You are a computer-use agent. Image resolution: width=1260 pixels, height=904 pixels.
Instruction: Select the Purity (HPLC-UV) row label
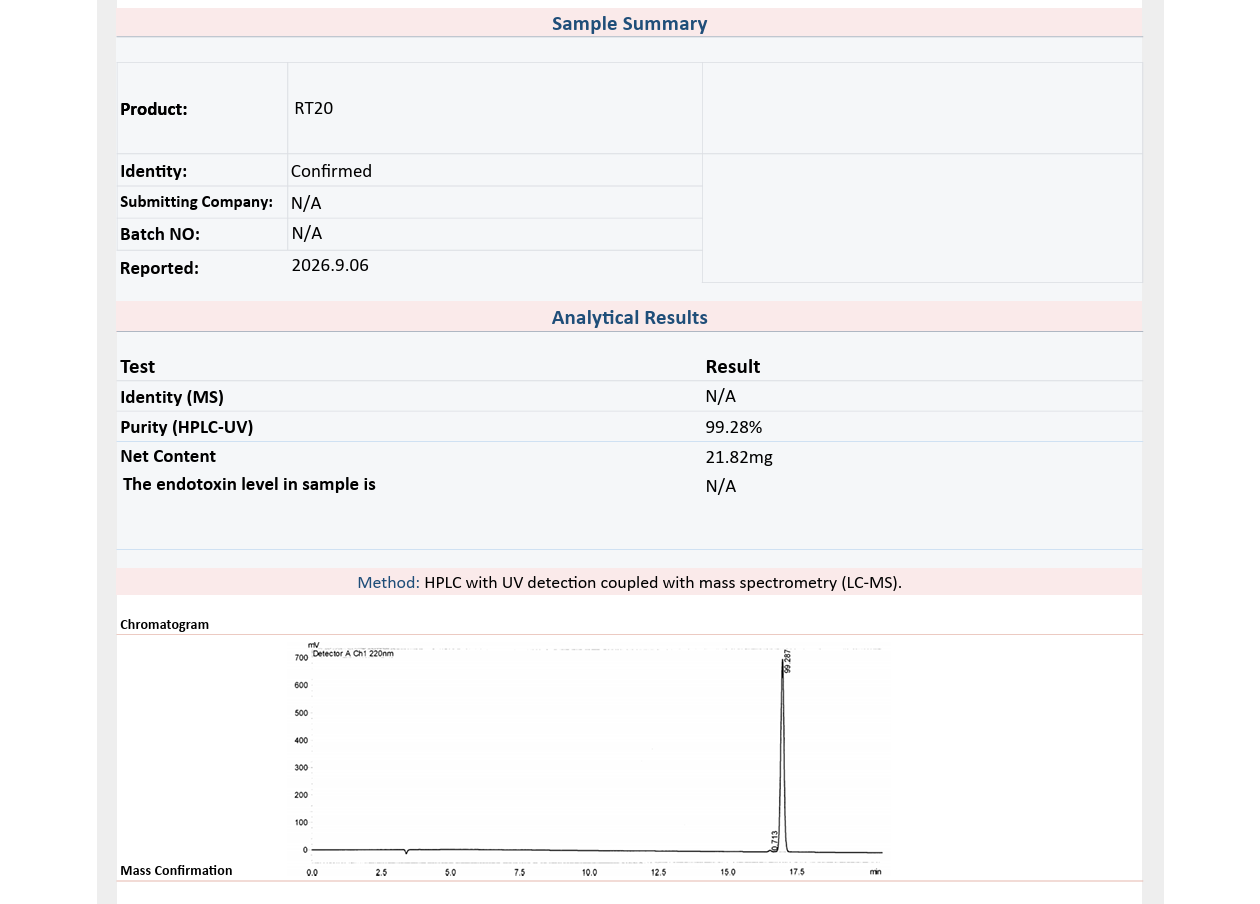(186, 427)
